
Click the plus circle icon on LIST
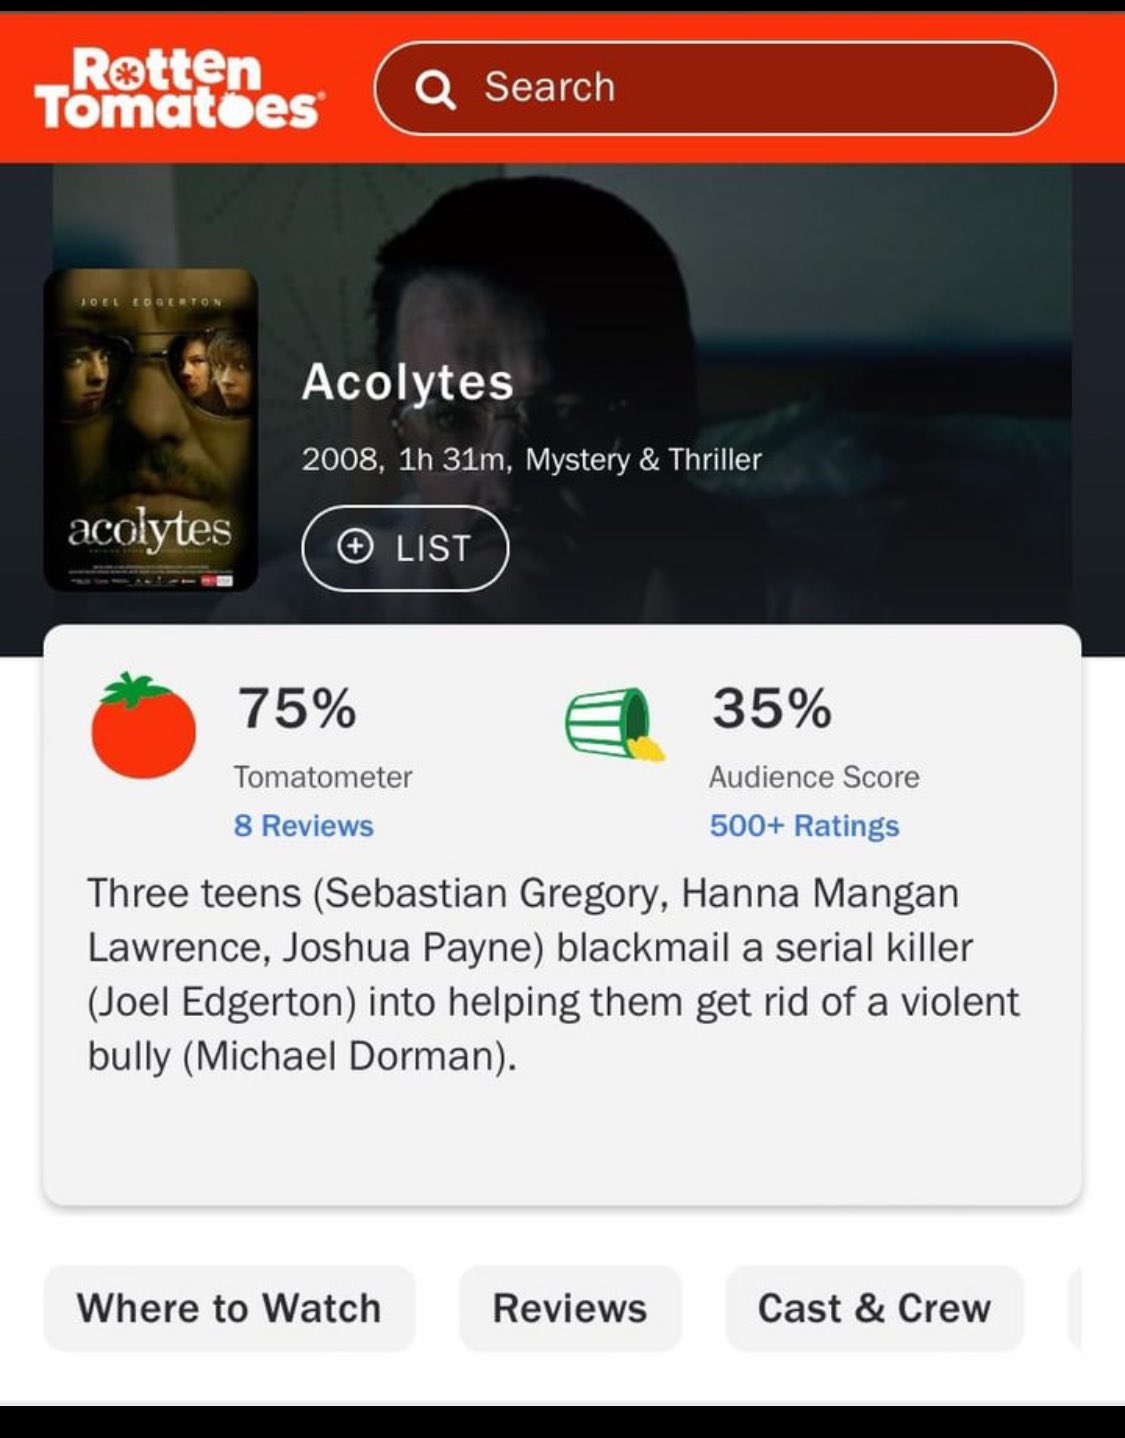tap(355, 547)
